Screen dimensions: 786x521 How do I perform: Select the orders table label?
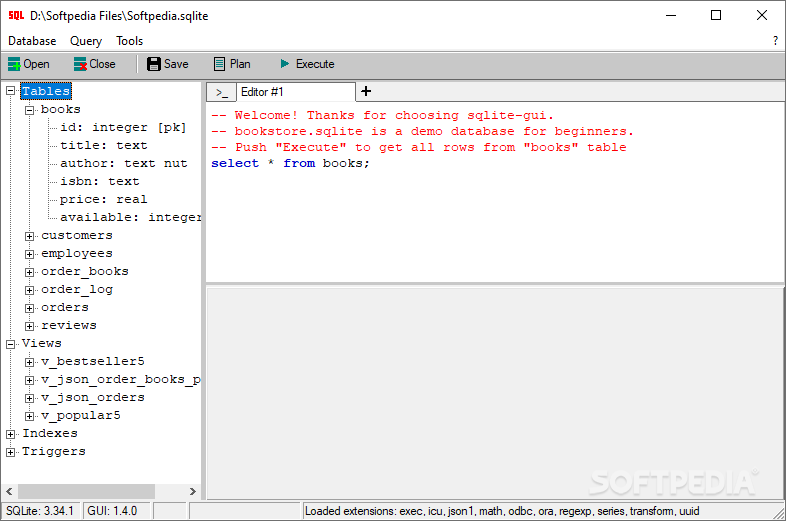(65, 307)
